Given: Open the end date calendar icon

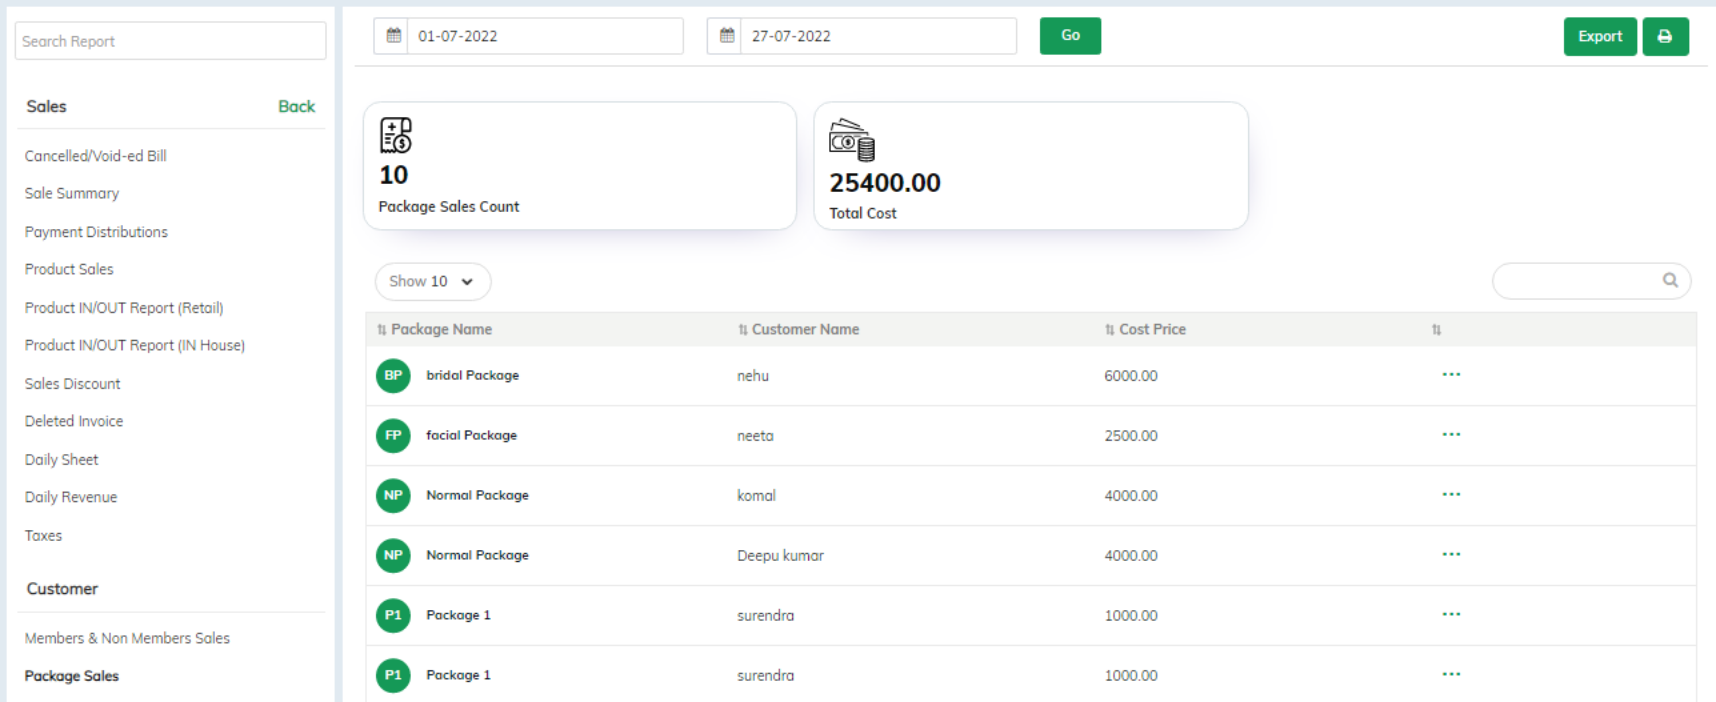Looking at the screenshot, I should [x=727, y=36].
